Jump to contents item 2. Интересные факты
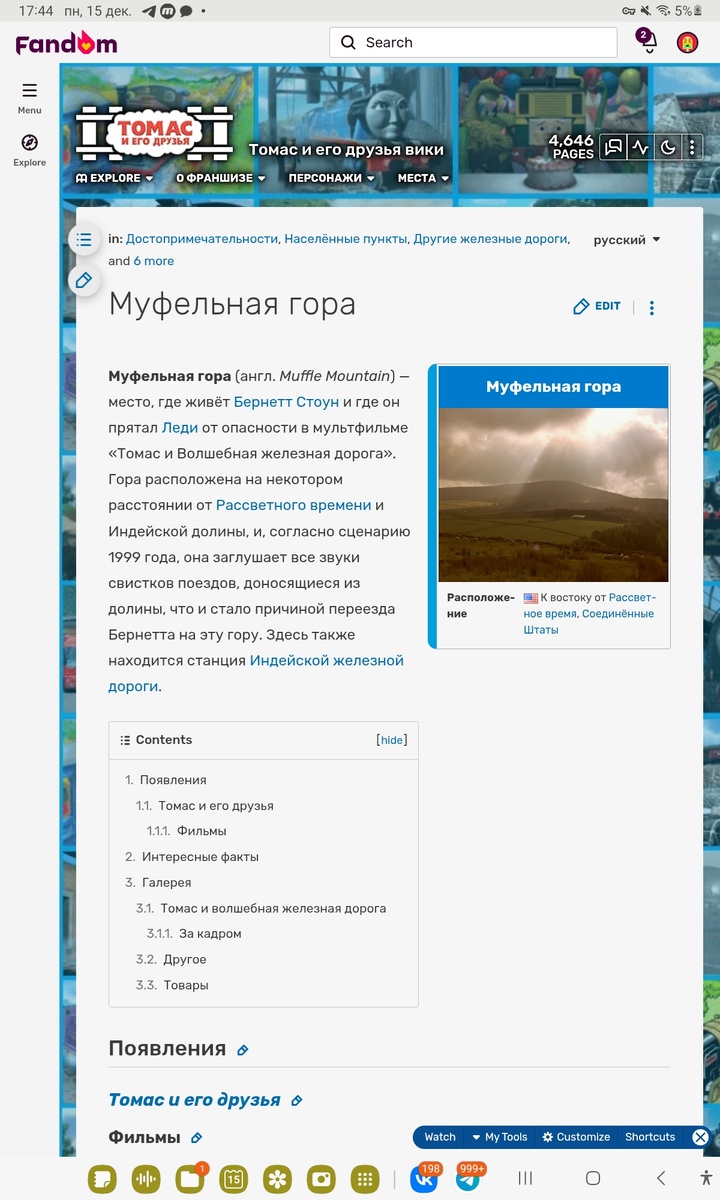The height and width of the screenshot is (1200, 720). 192,857
